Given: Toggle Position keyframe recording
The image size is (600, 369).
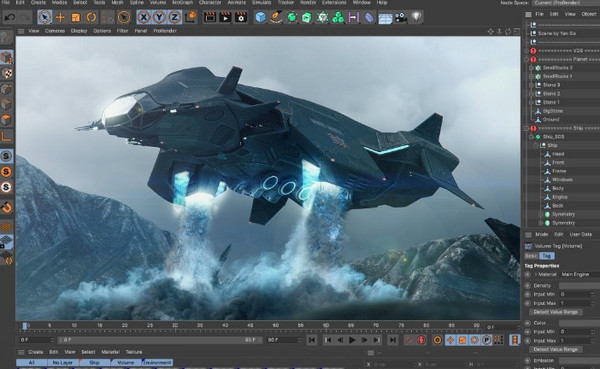Looking at the screenshot, I should [450, 340].
